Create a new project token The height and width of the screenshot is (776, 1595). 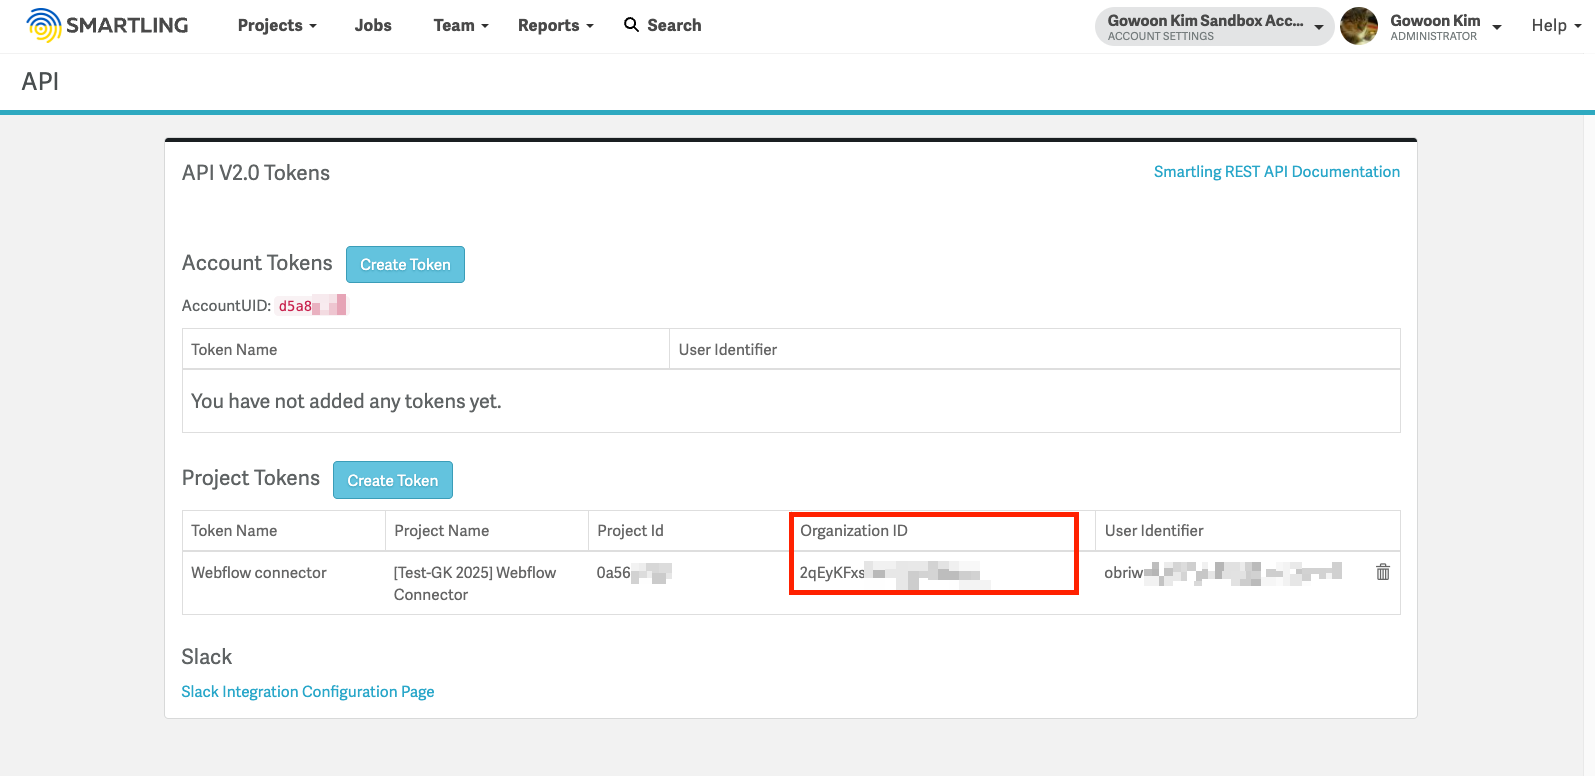pyautogui.click(x=393, y=480)
